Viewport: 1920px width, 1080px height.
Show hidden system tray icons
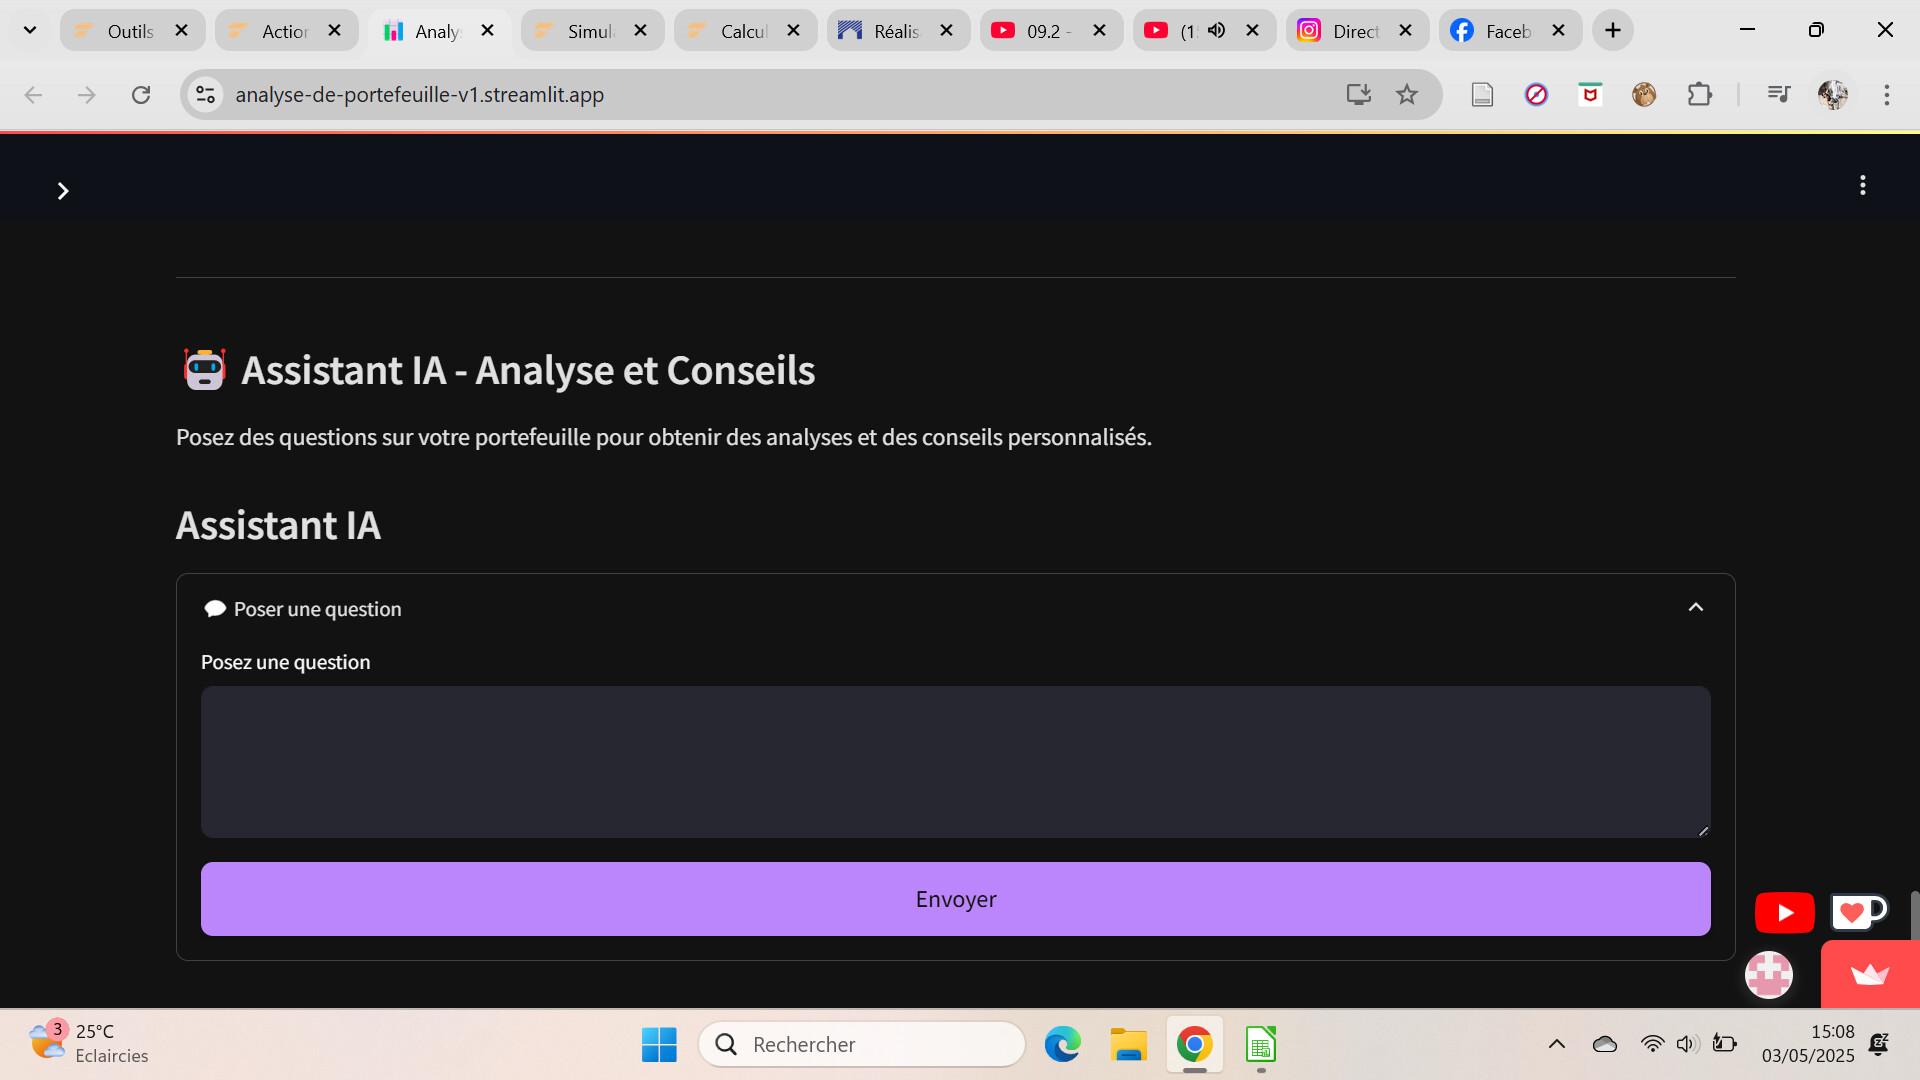point(1556,1044)
